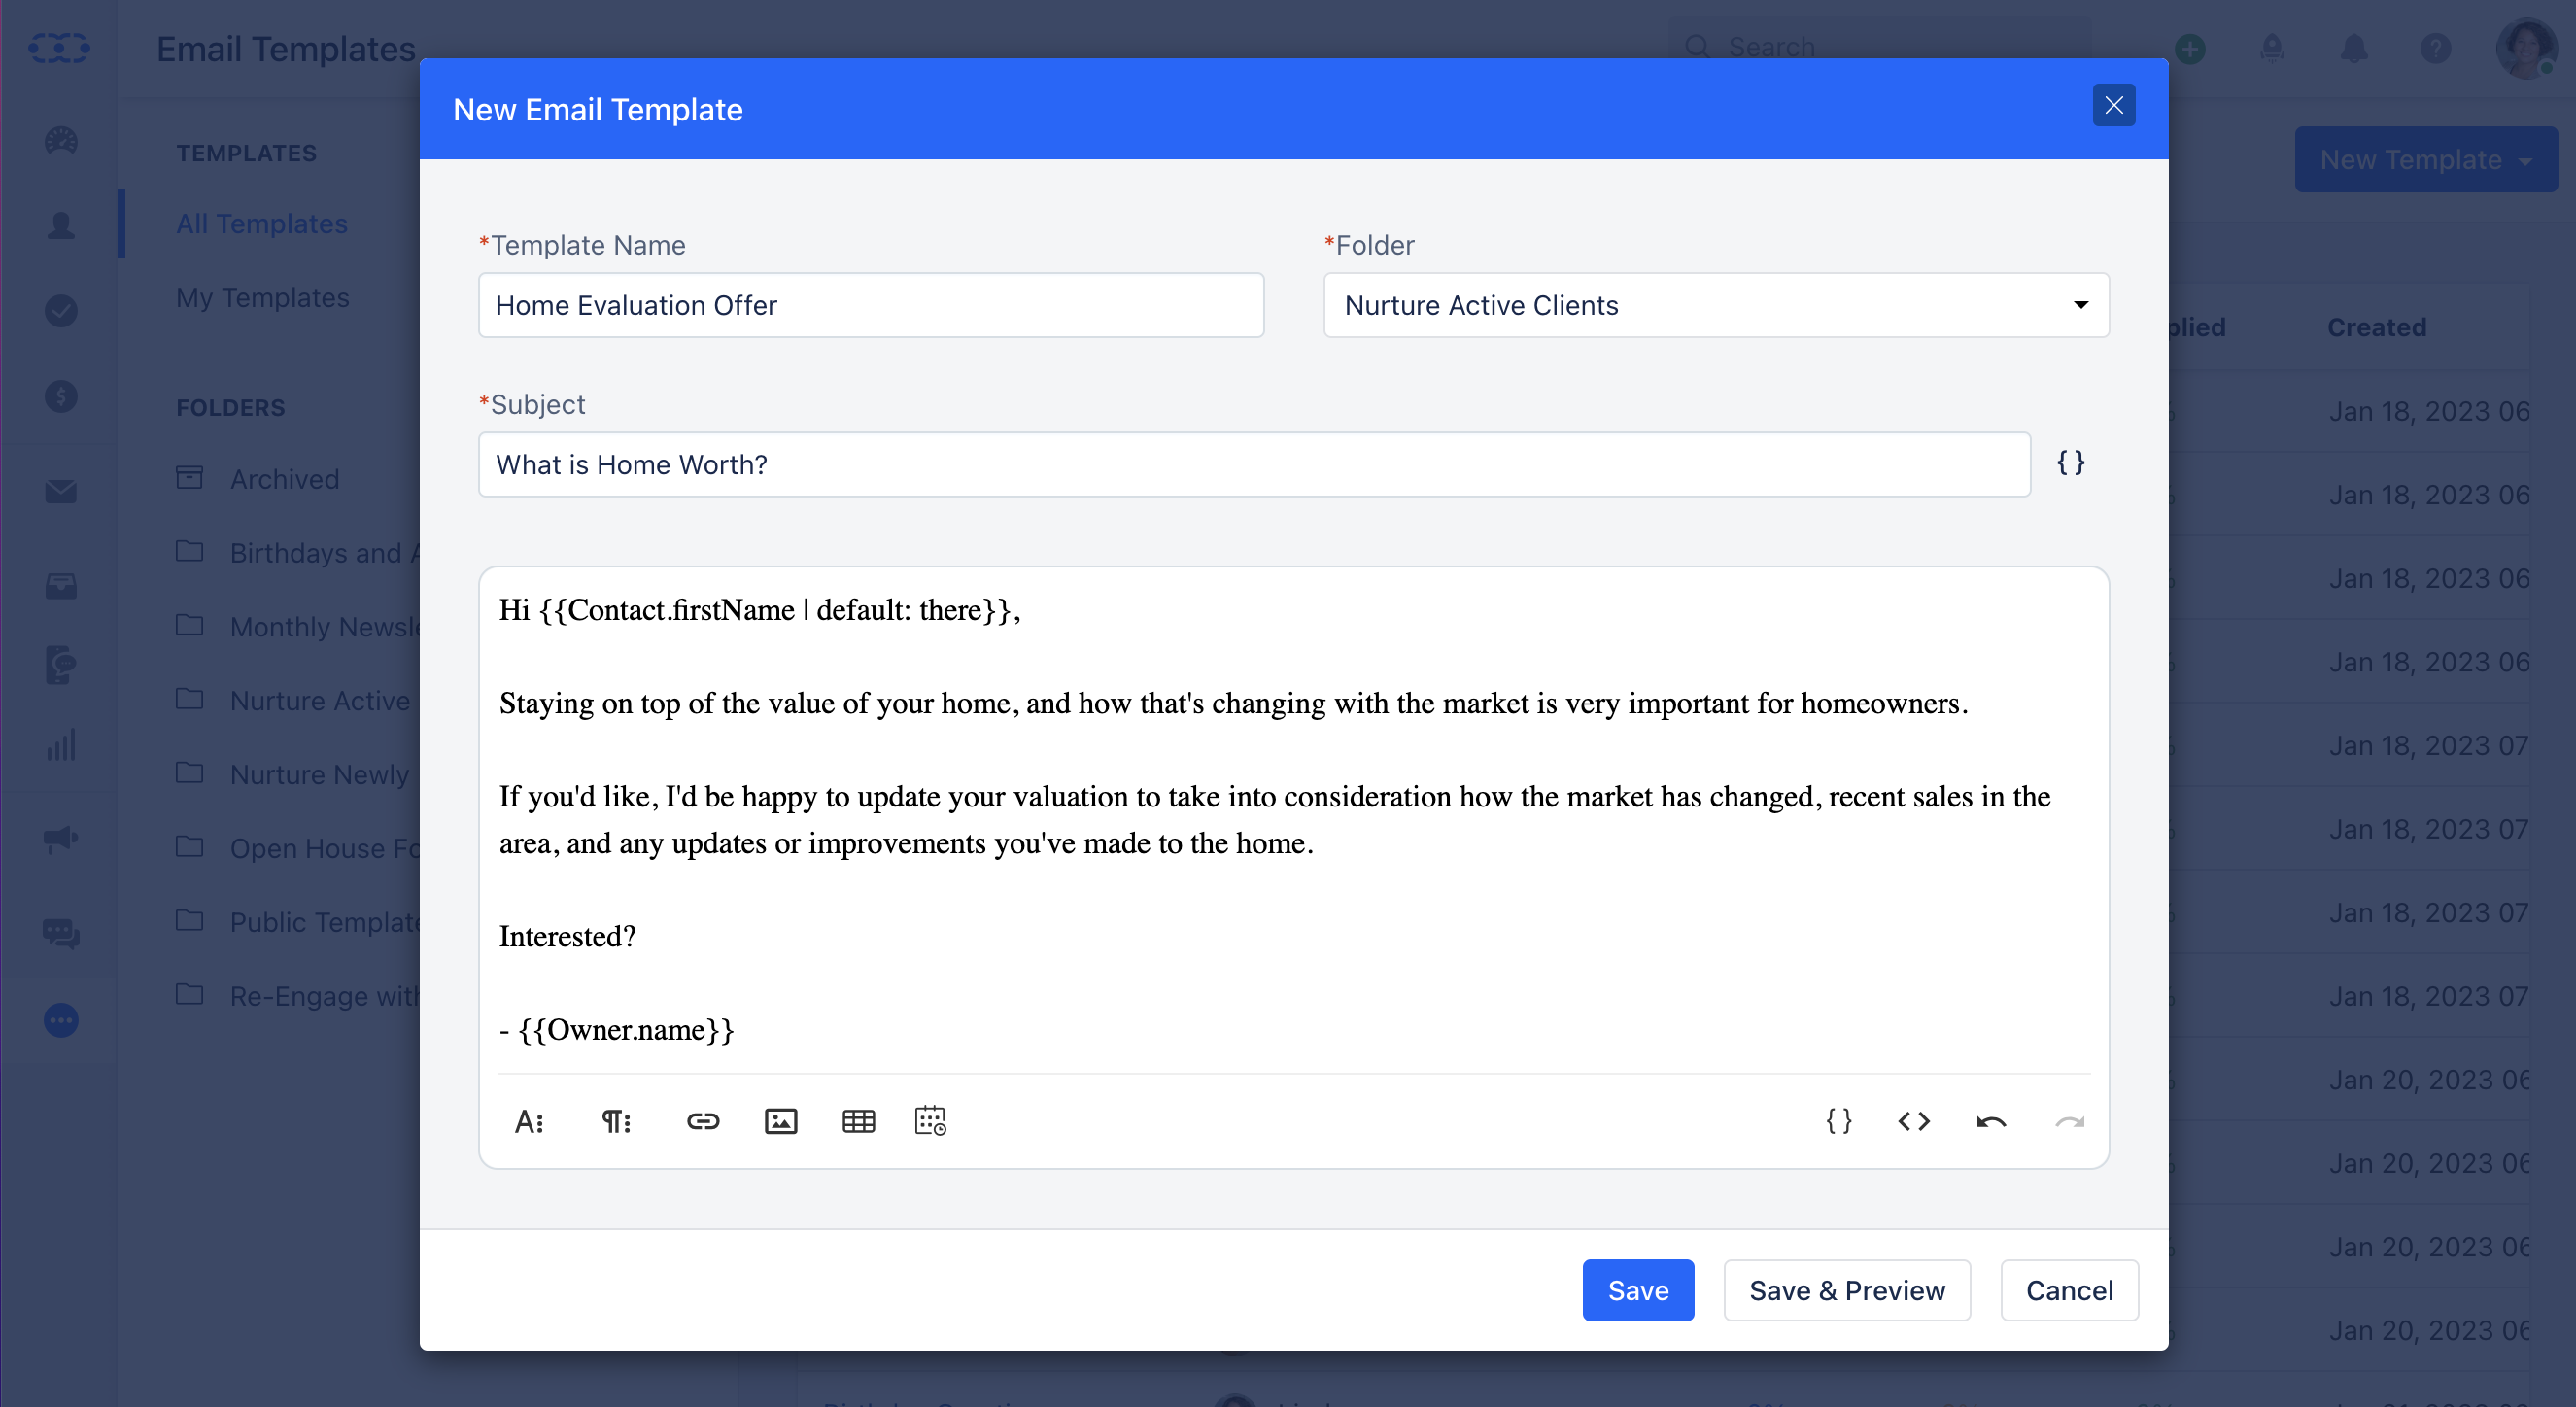The image size is (2576, 1407).
Task: Cancel the new template dialog
Action: [2069, 1290]
